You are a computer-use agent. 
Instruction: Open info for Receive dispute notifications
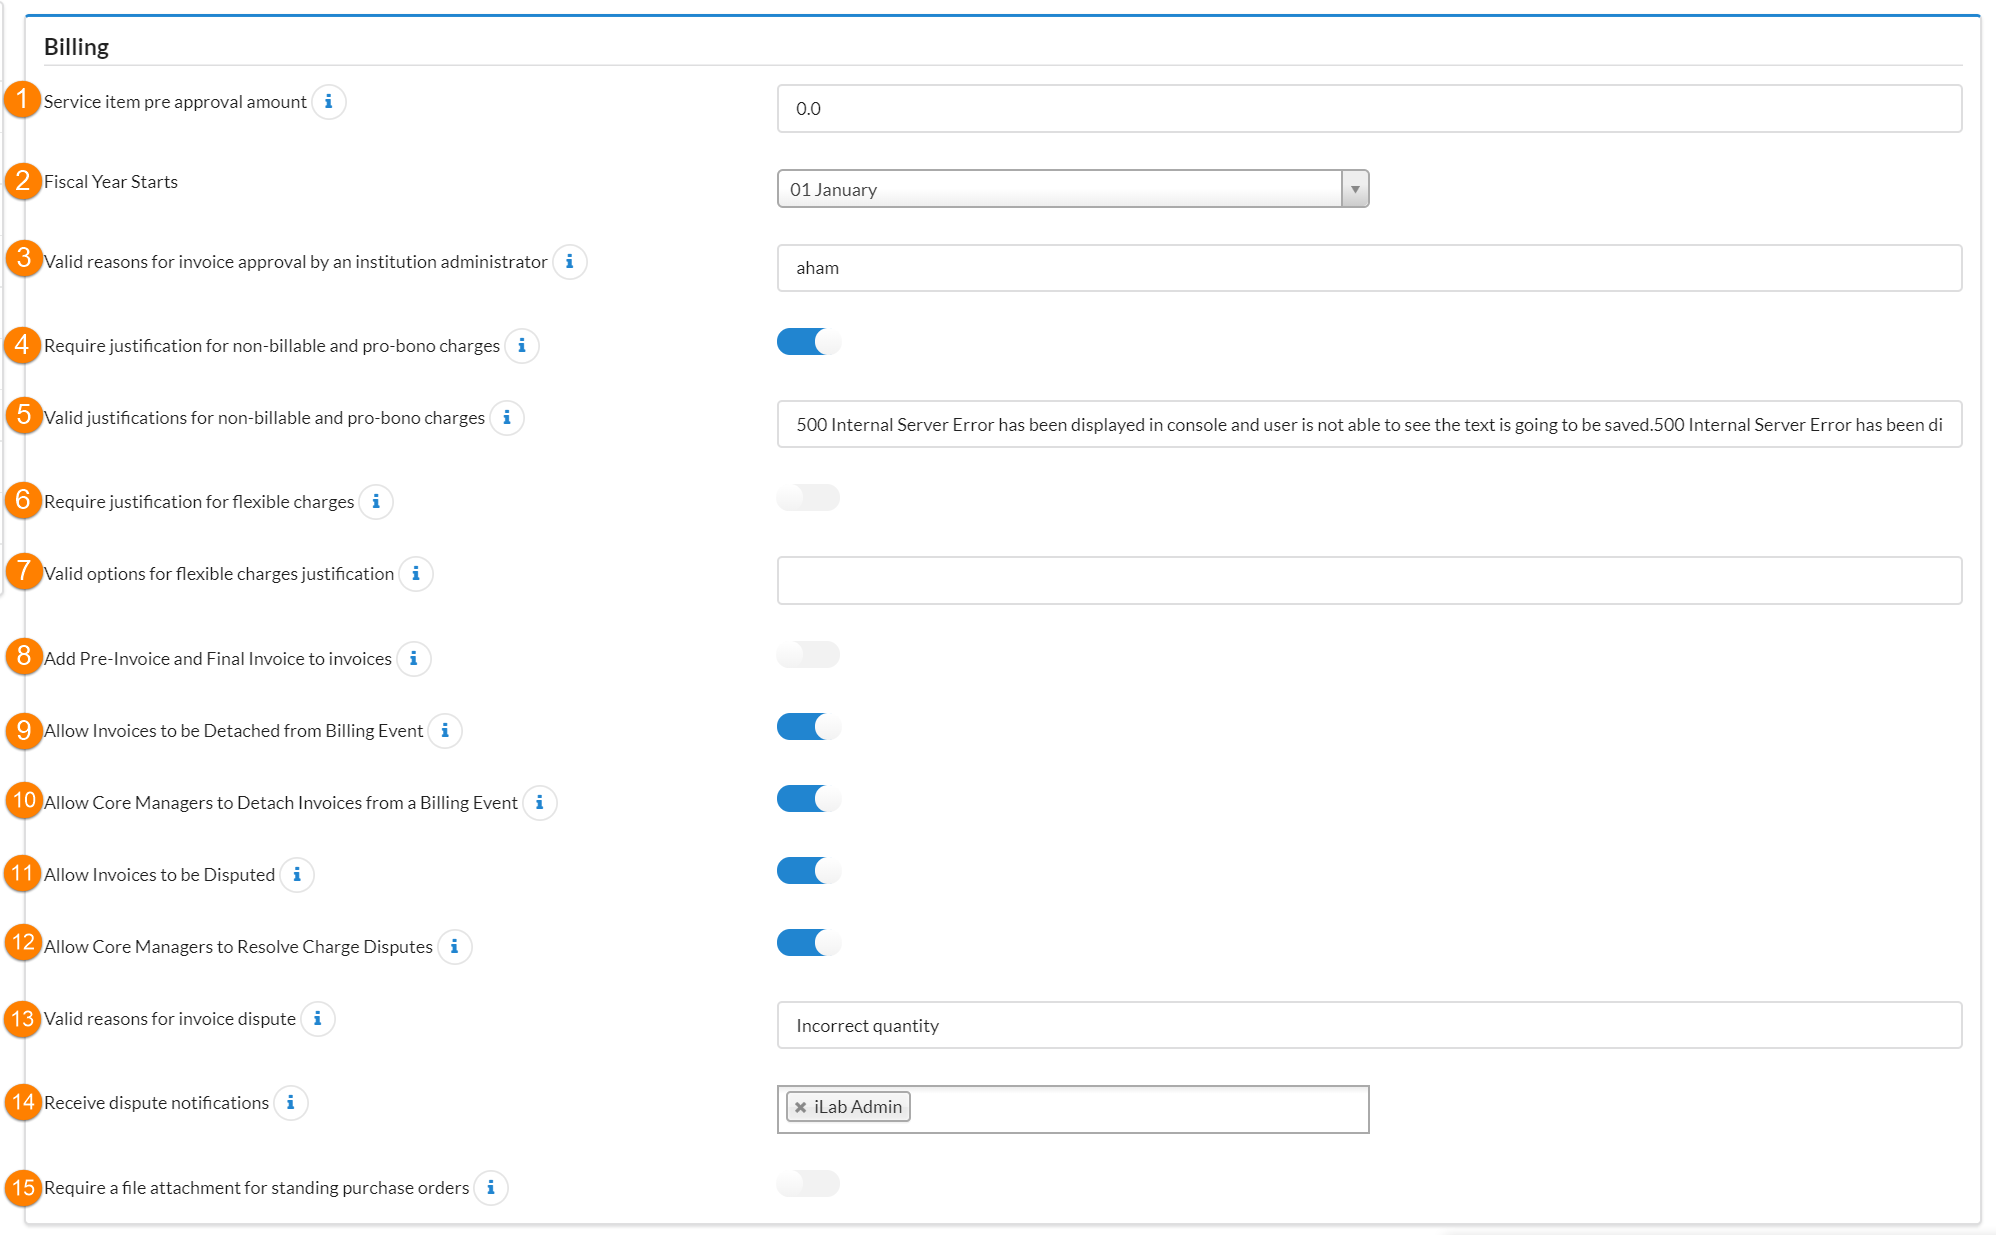point(290,1103)
